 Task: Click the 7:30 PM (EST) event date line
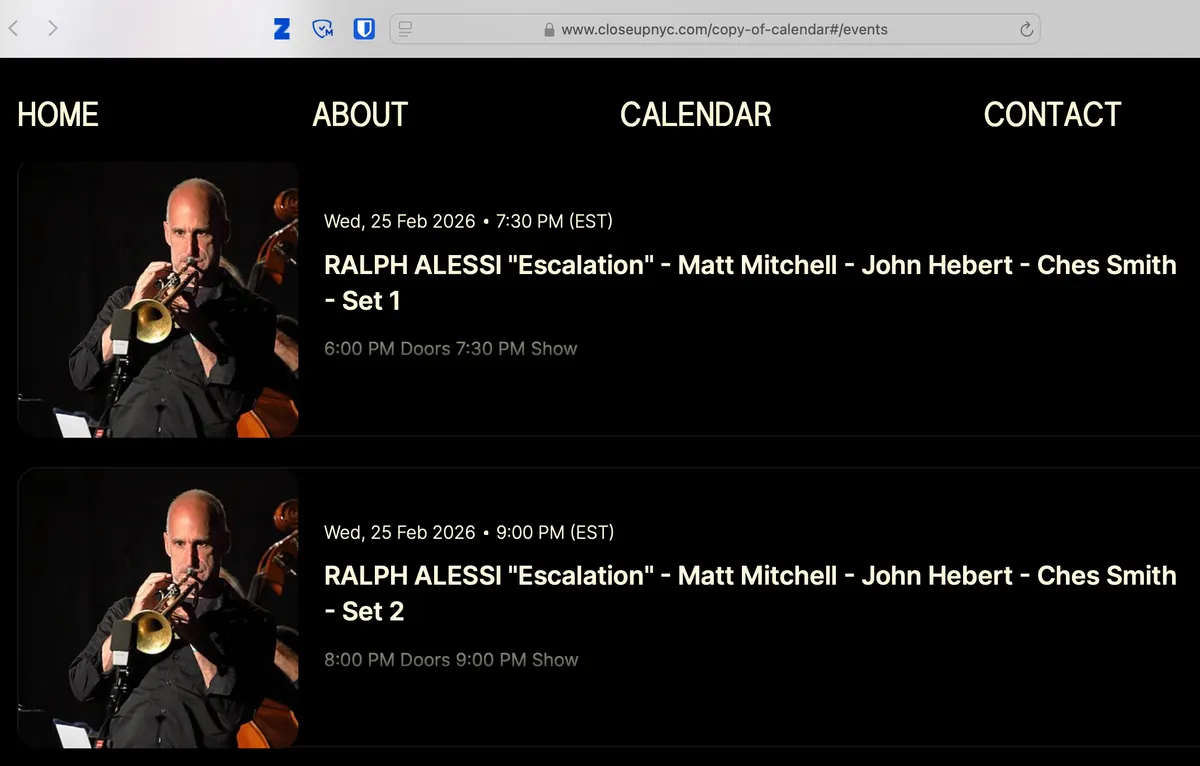point(468,221)
